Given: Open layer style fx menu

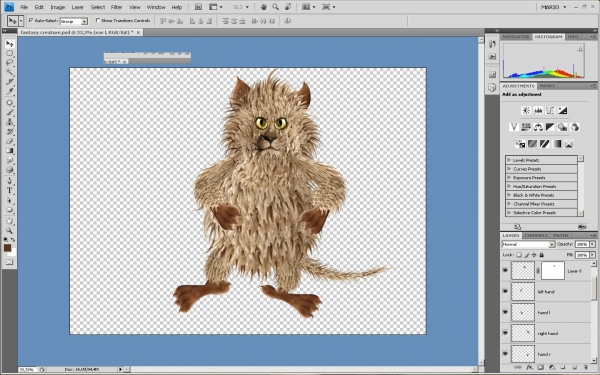Looking at the screenshot, I should click(x=529, y=367).
